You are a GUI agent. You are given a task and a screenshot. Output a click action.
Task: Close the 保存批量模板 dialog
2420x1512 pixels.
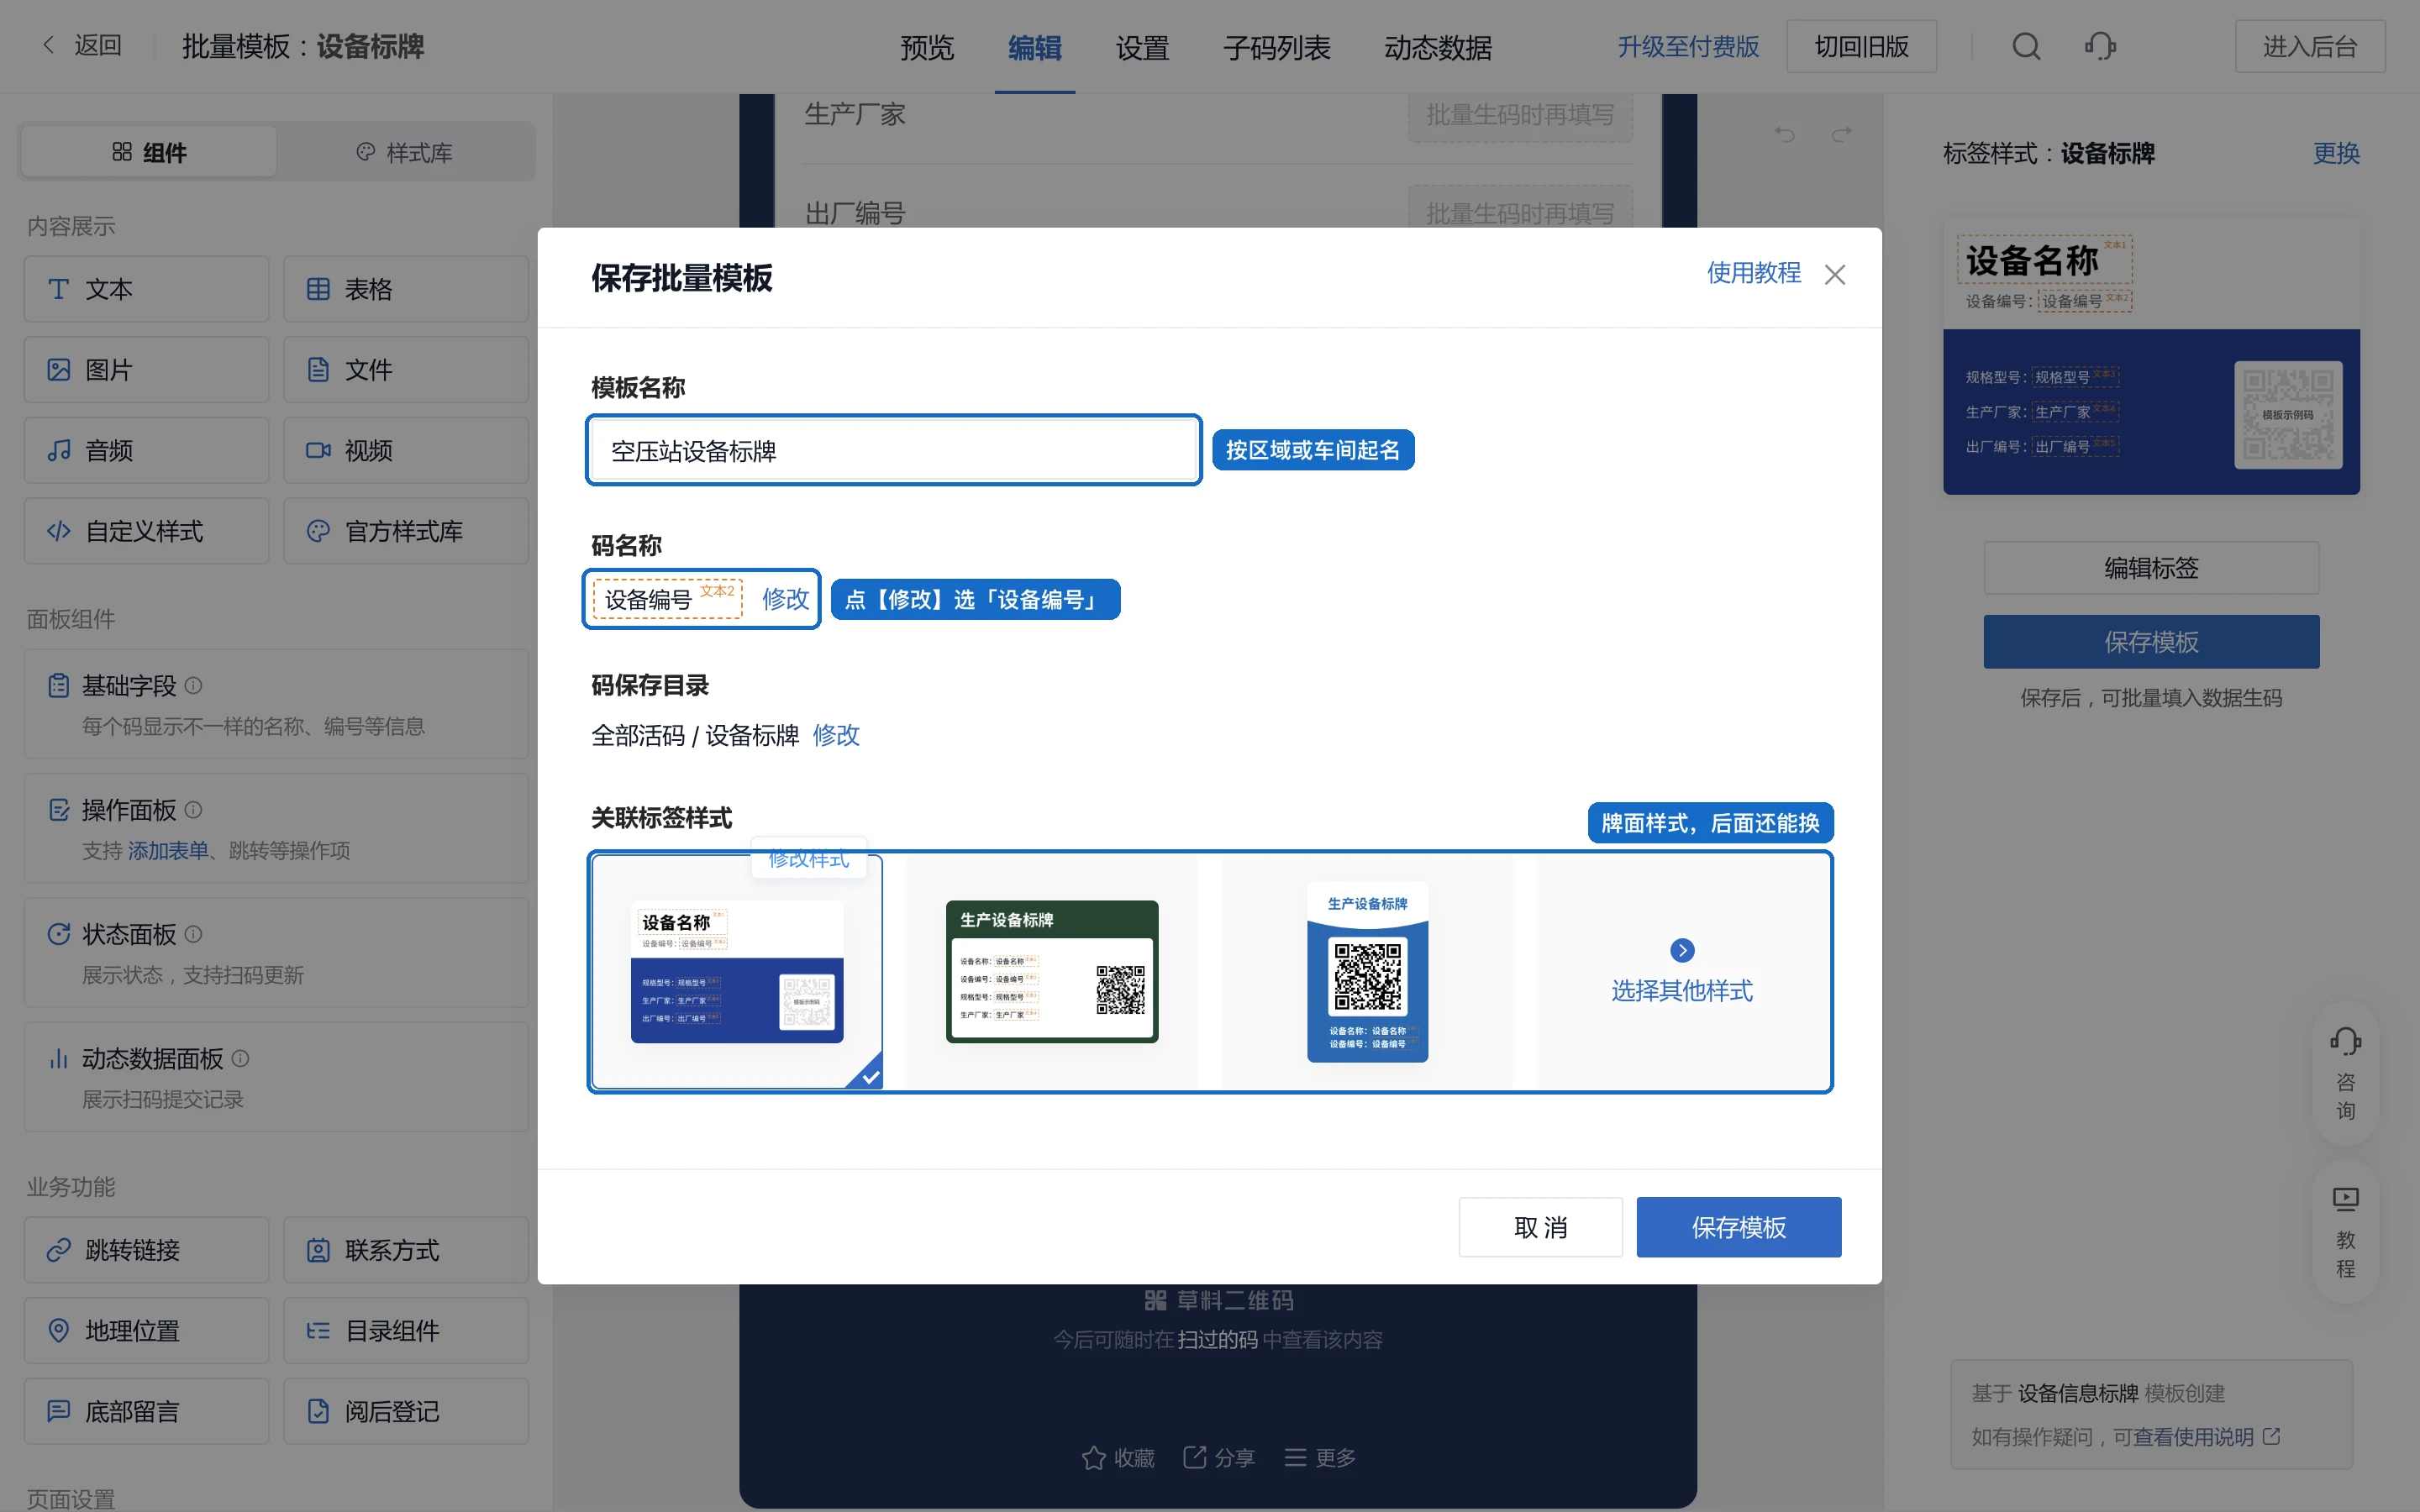point(1834,275)
